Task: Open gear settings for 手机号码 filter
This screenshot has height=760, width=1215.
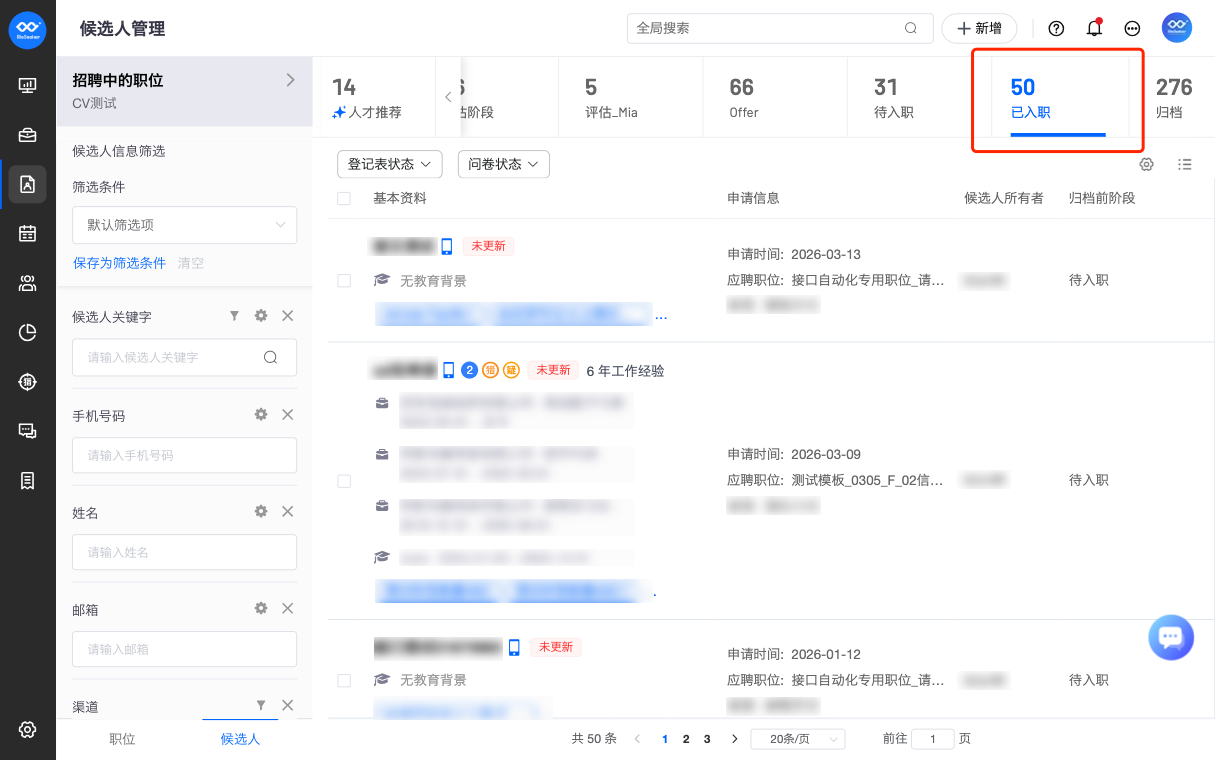Action: [261, 414]
